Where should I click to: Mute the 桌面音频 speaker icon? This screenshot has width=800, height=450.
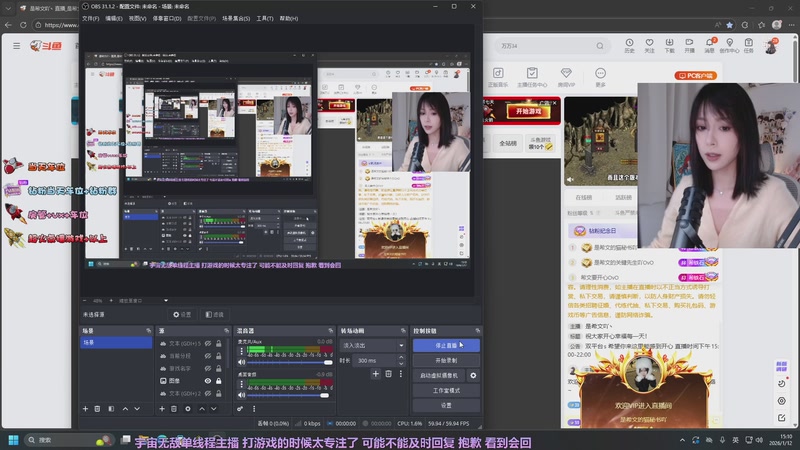241,395
